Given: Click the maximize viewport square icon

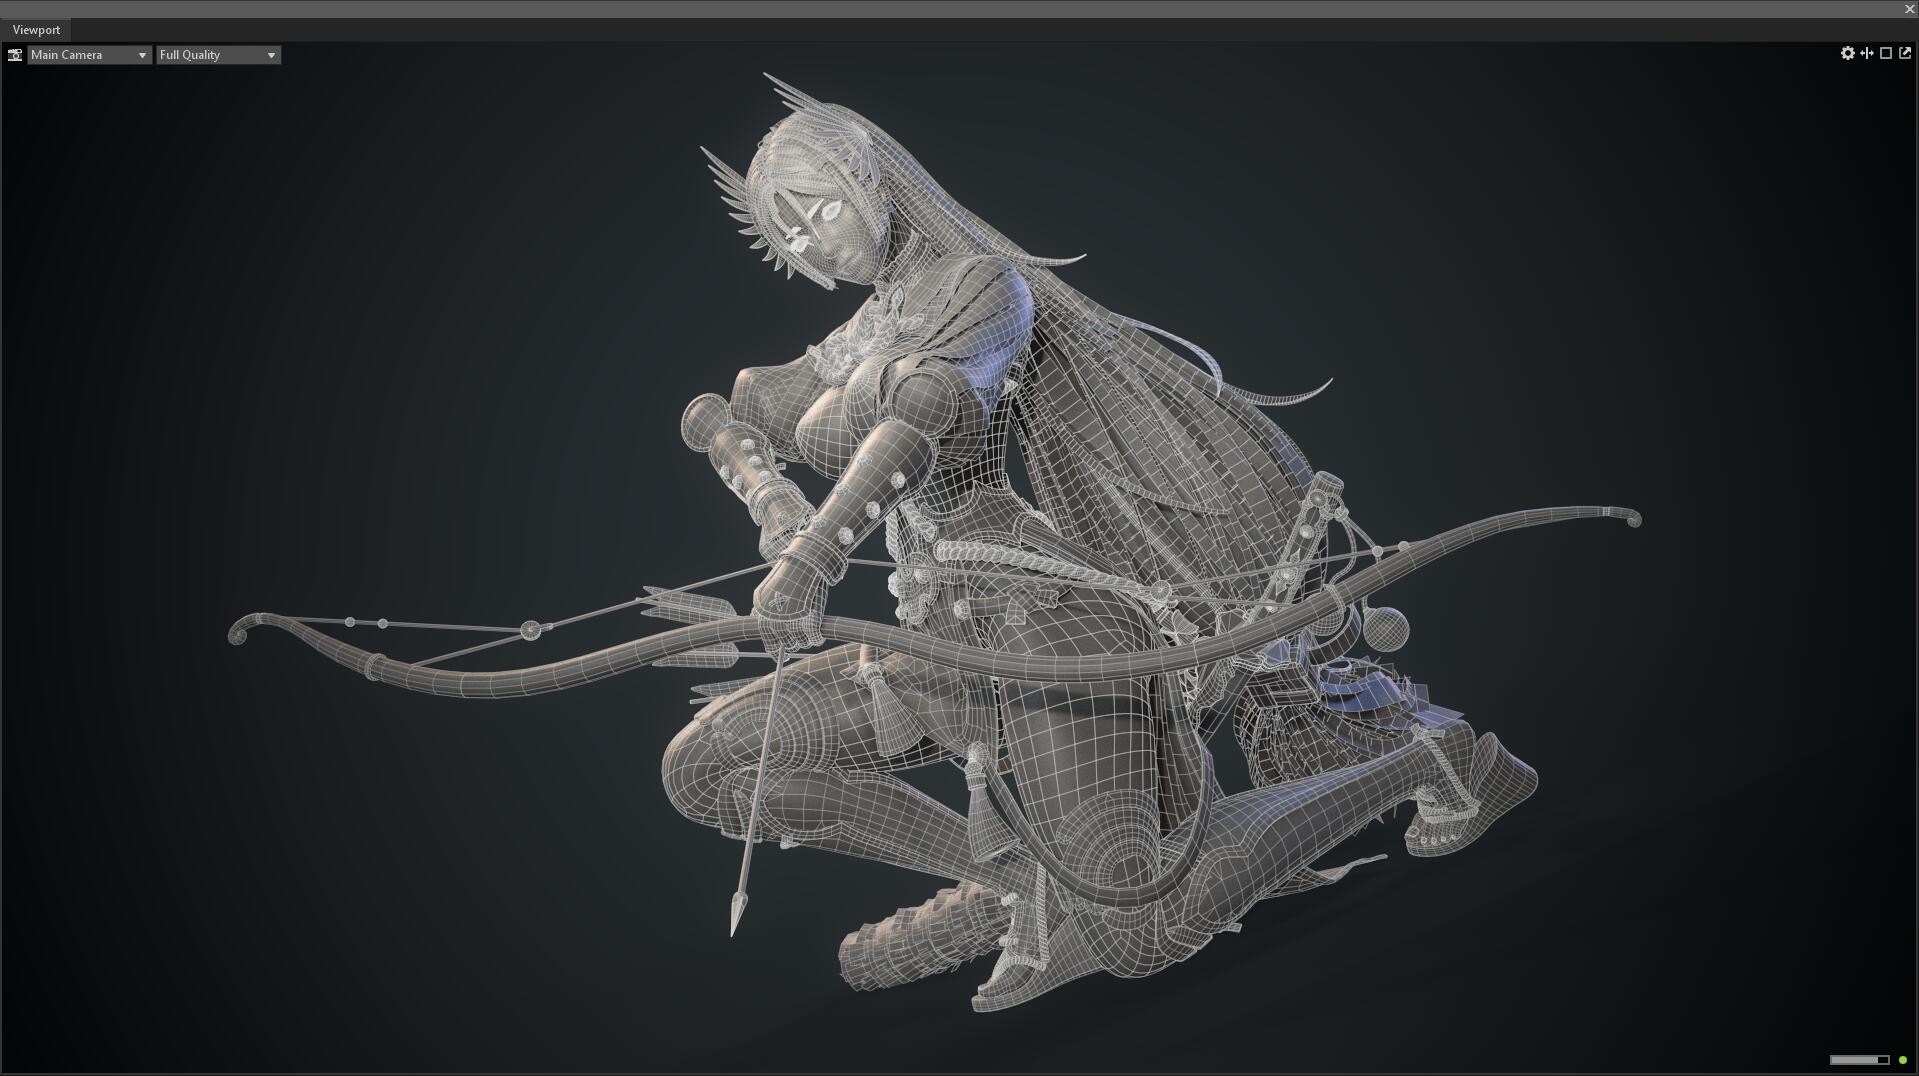Looking at the screenshot, I should click(1886, 53).
